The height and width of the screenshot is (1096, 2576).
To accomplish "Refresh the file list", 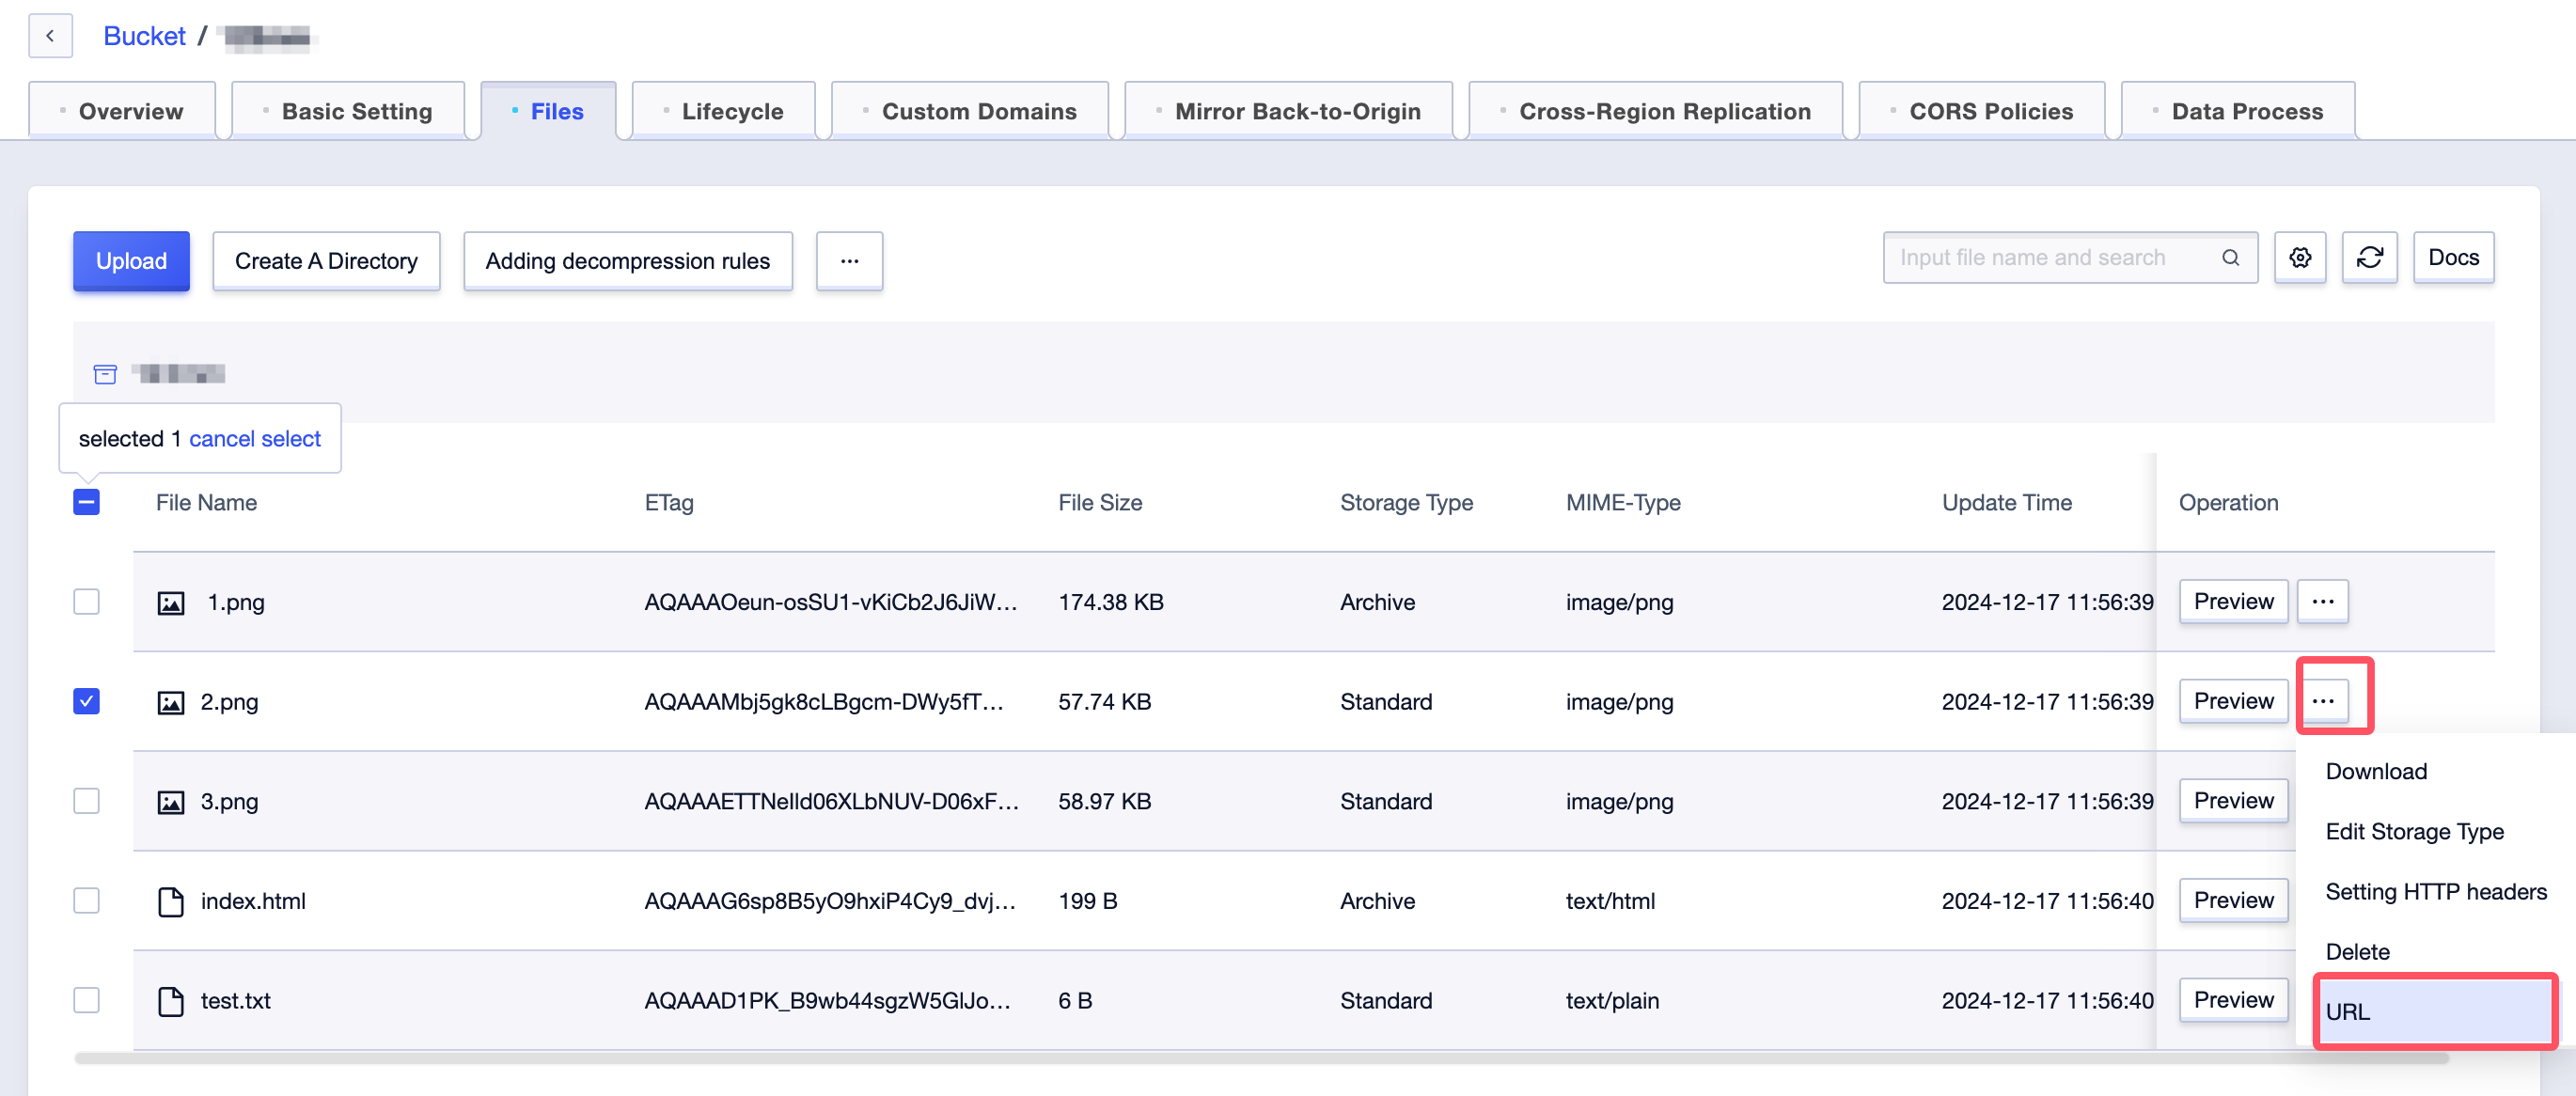I will pyautogui.click(x=2369, y=258).
